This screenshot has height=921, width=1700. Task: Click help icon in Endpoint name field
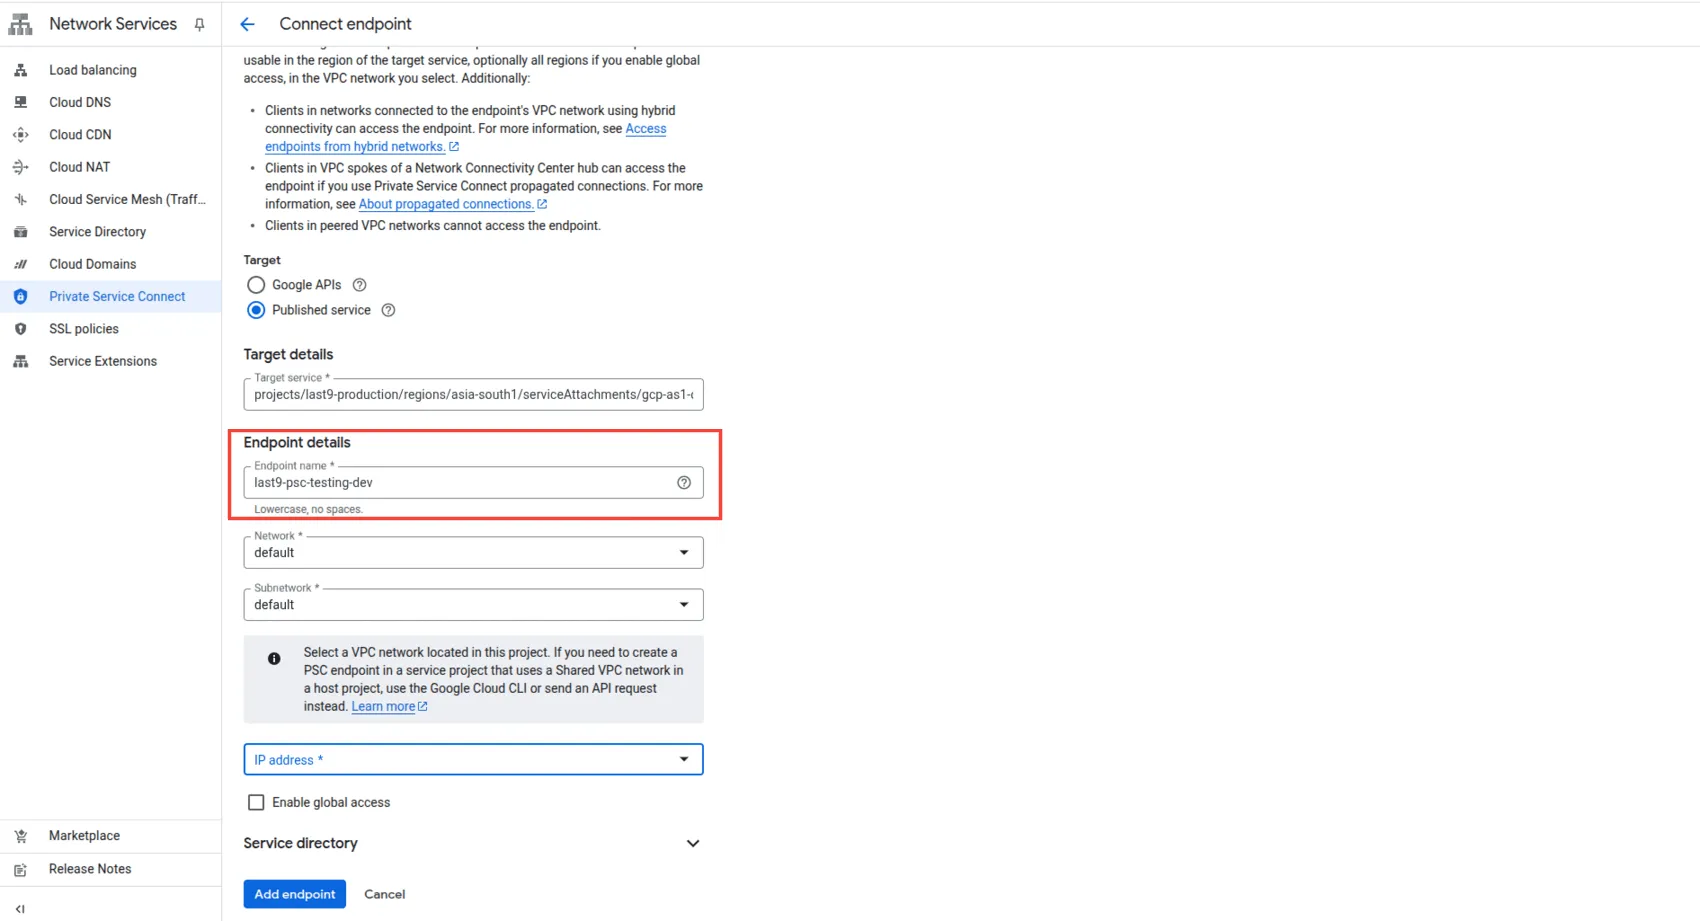684,483
